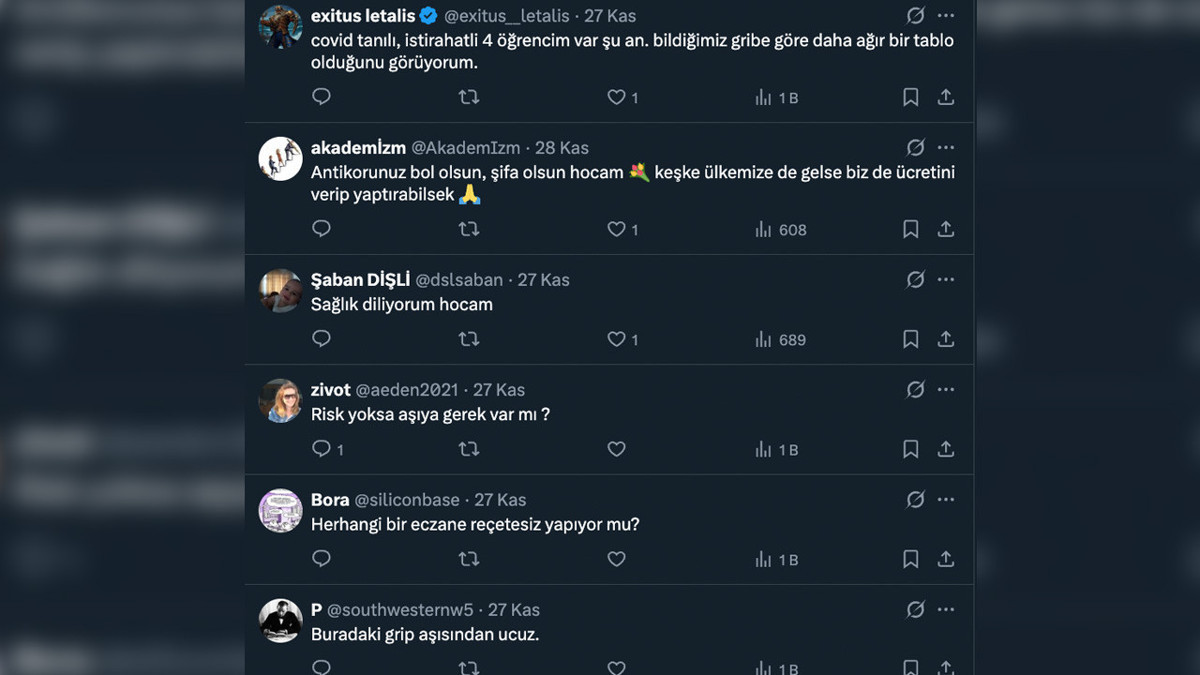Click zivot's profile avatar
1200x675 pixels.
(x=281, y=400)
